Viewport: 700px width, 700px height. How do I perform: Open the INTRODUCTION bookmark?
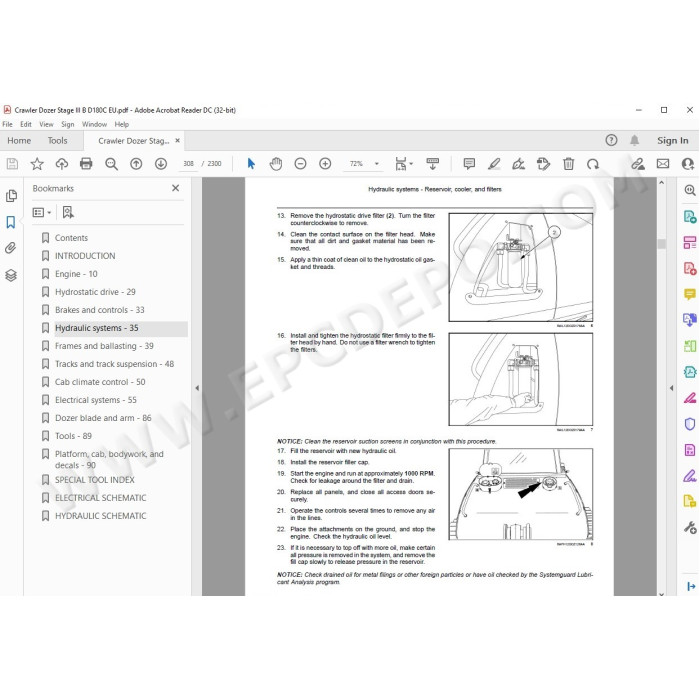[85, 256]
